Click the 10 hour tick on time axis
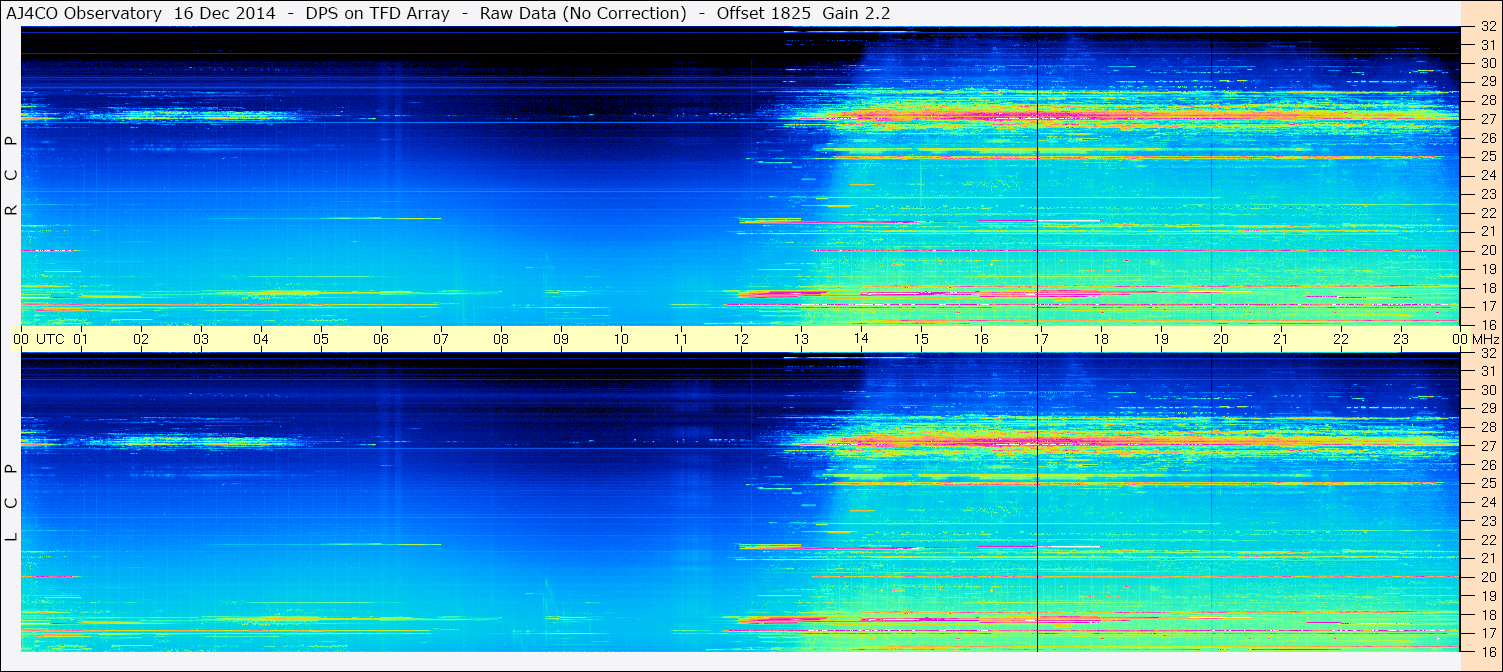Screen dimensions: 1503x672 point(621,339)
